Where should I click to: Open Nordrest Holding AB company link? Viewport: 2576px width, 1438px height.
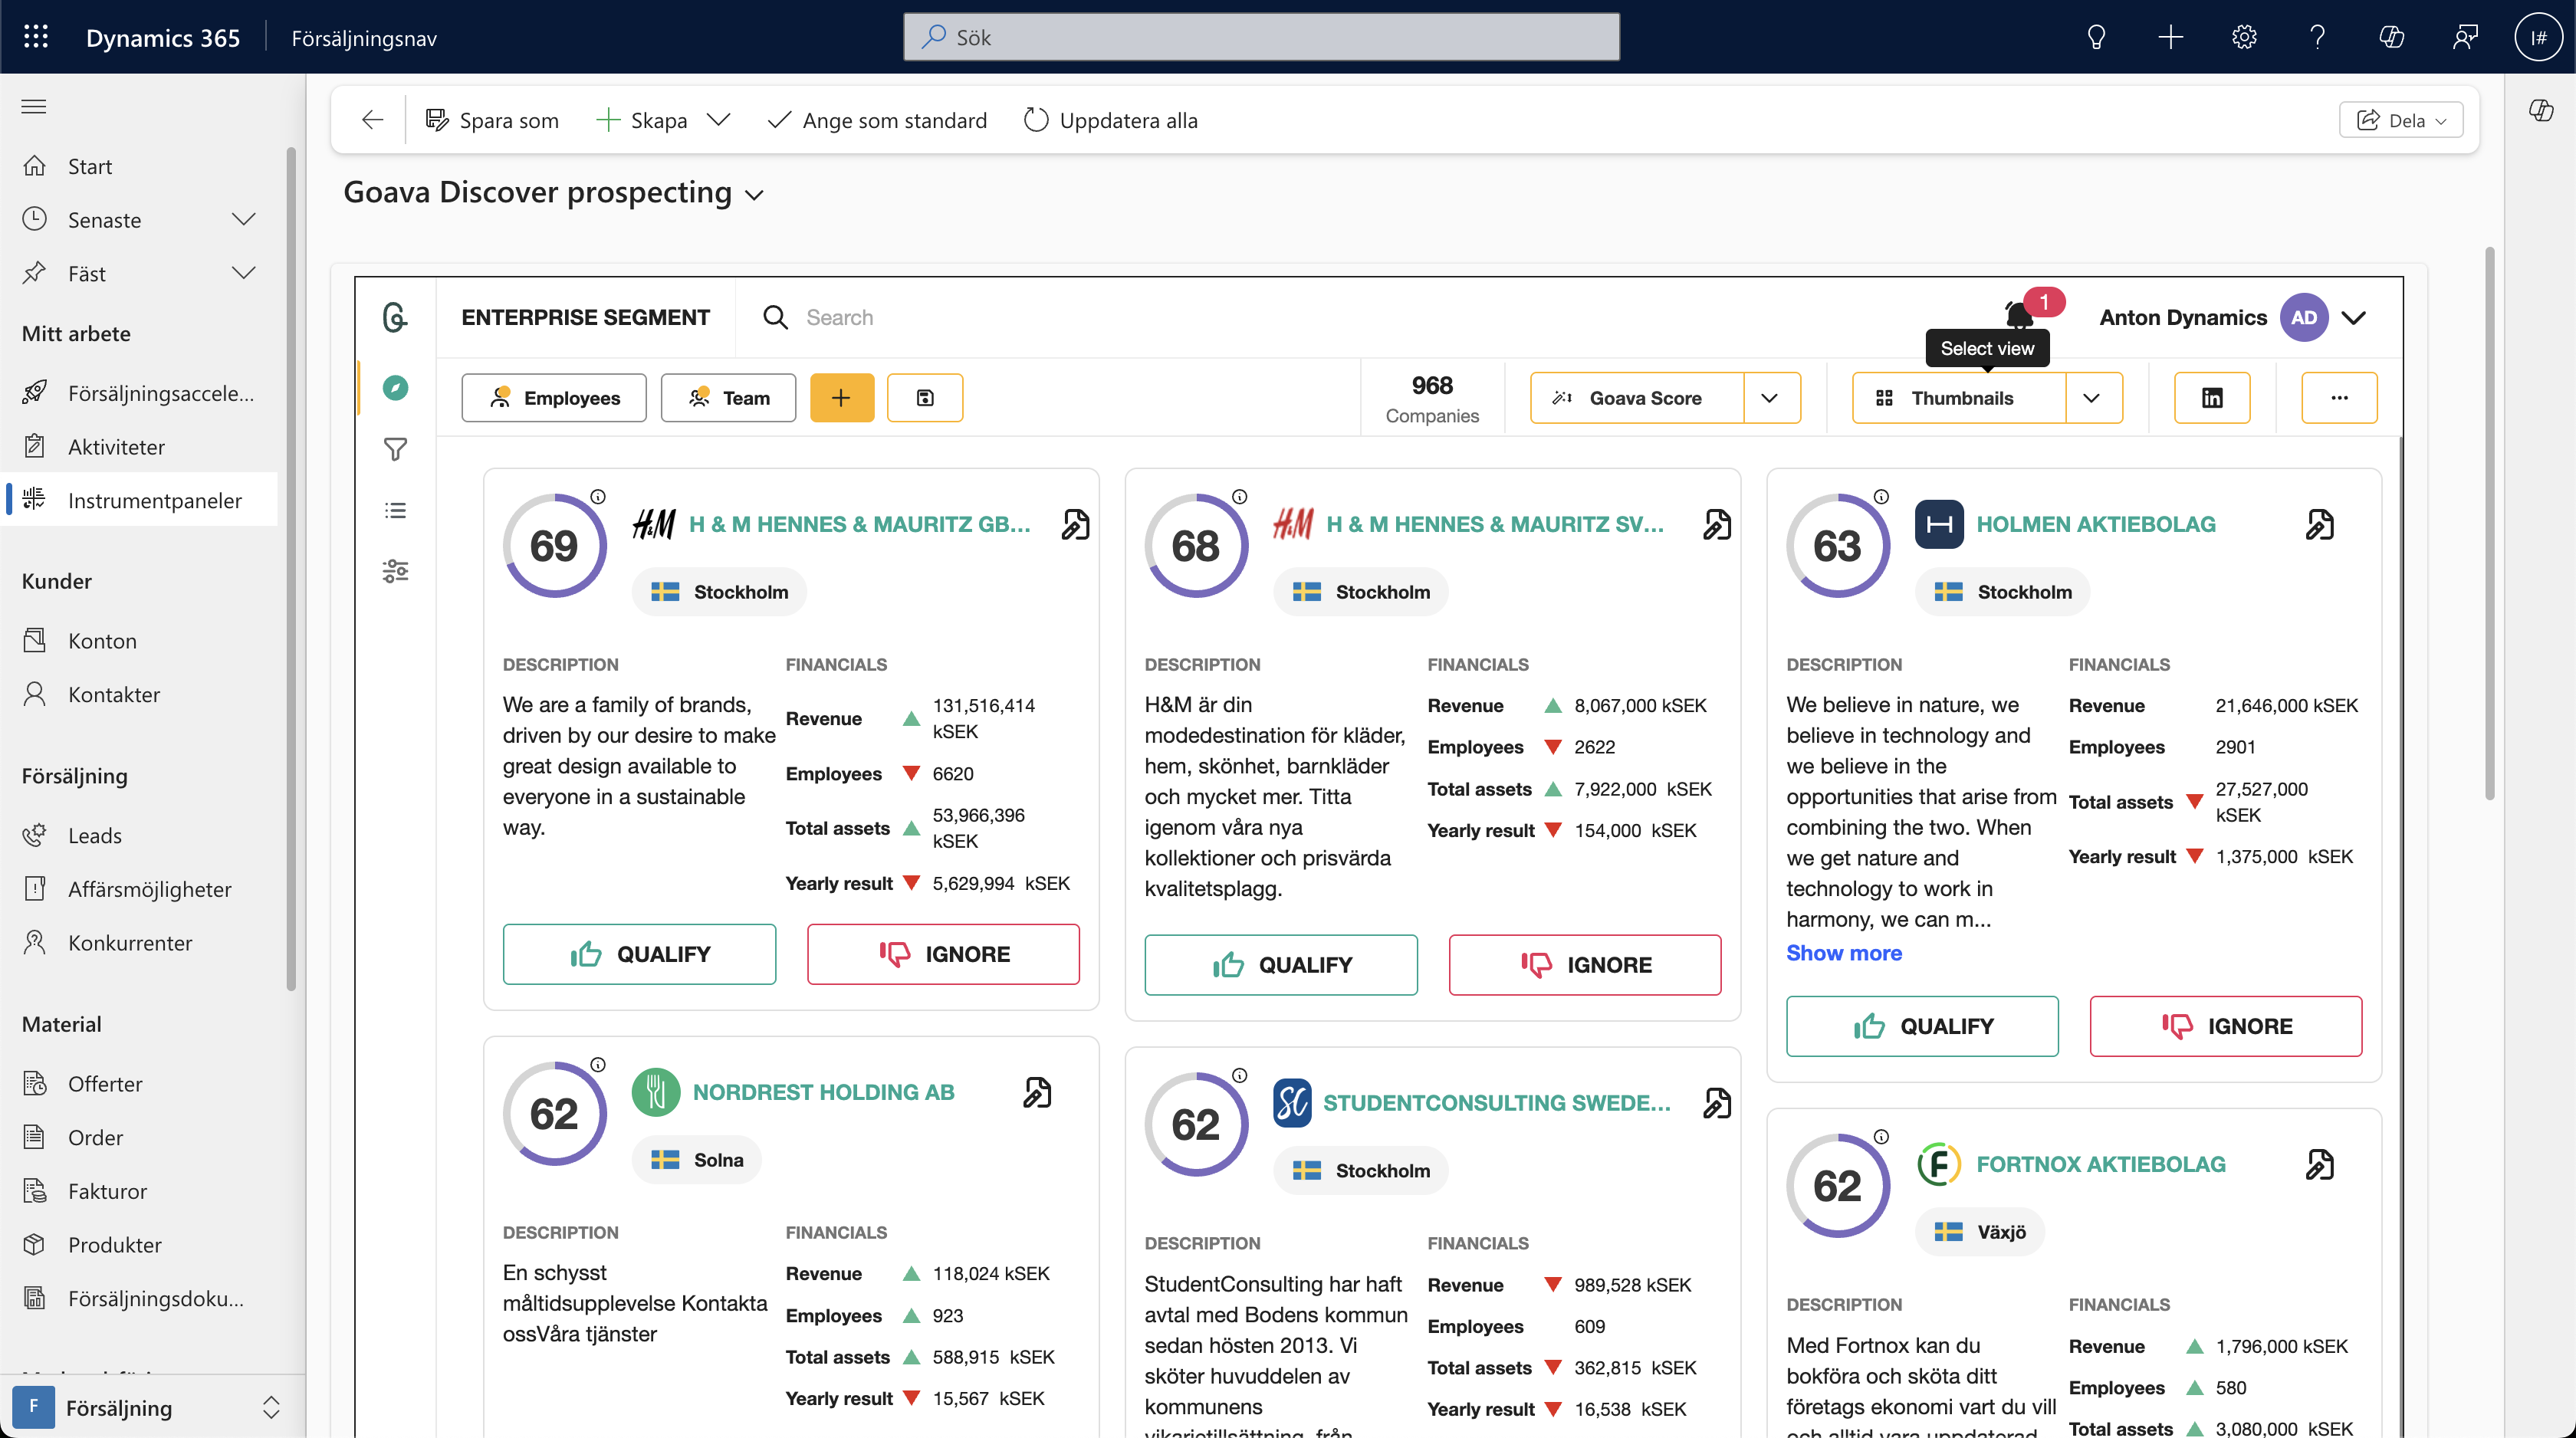pyautogui.click(x=824, y=1092)
